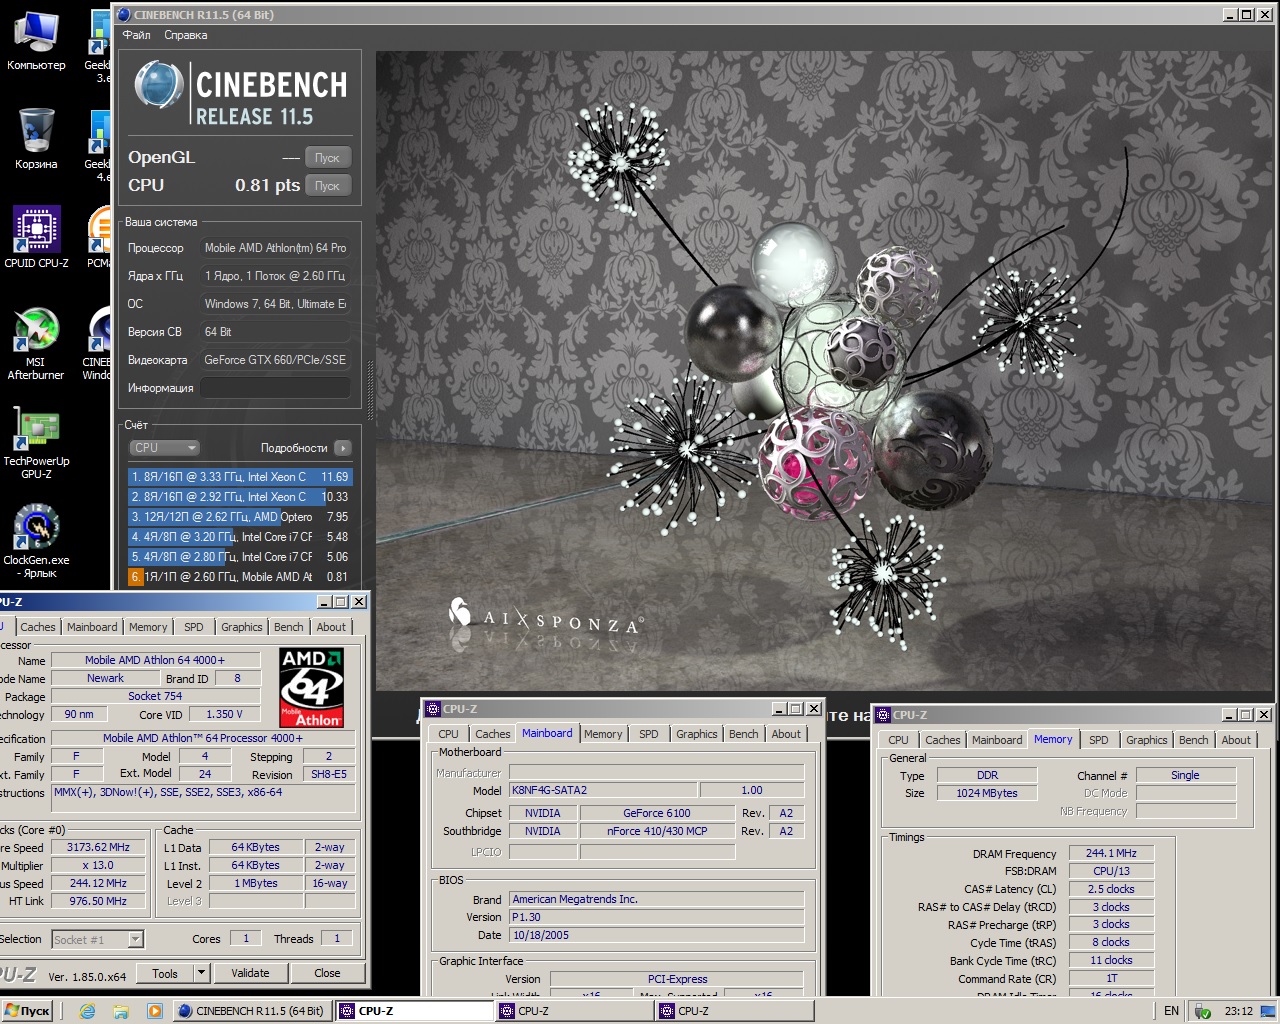
Task: Click the Core Speed 3173.62 MHz value
Action: tap(98, 847)
